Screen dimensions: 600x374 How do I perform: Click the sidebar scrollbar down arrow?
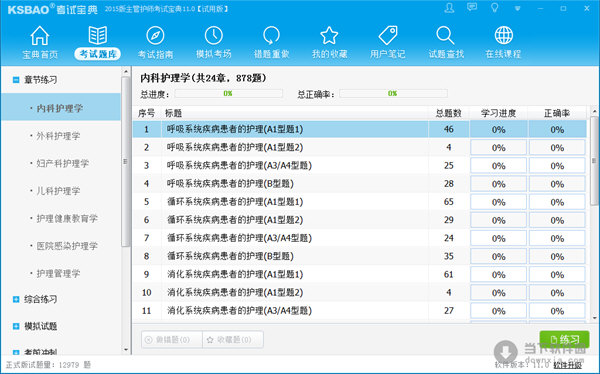126,349
